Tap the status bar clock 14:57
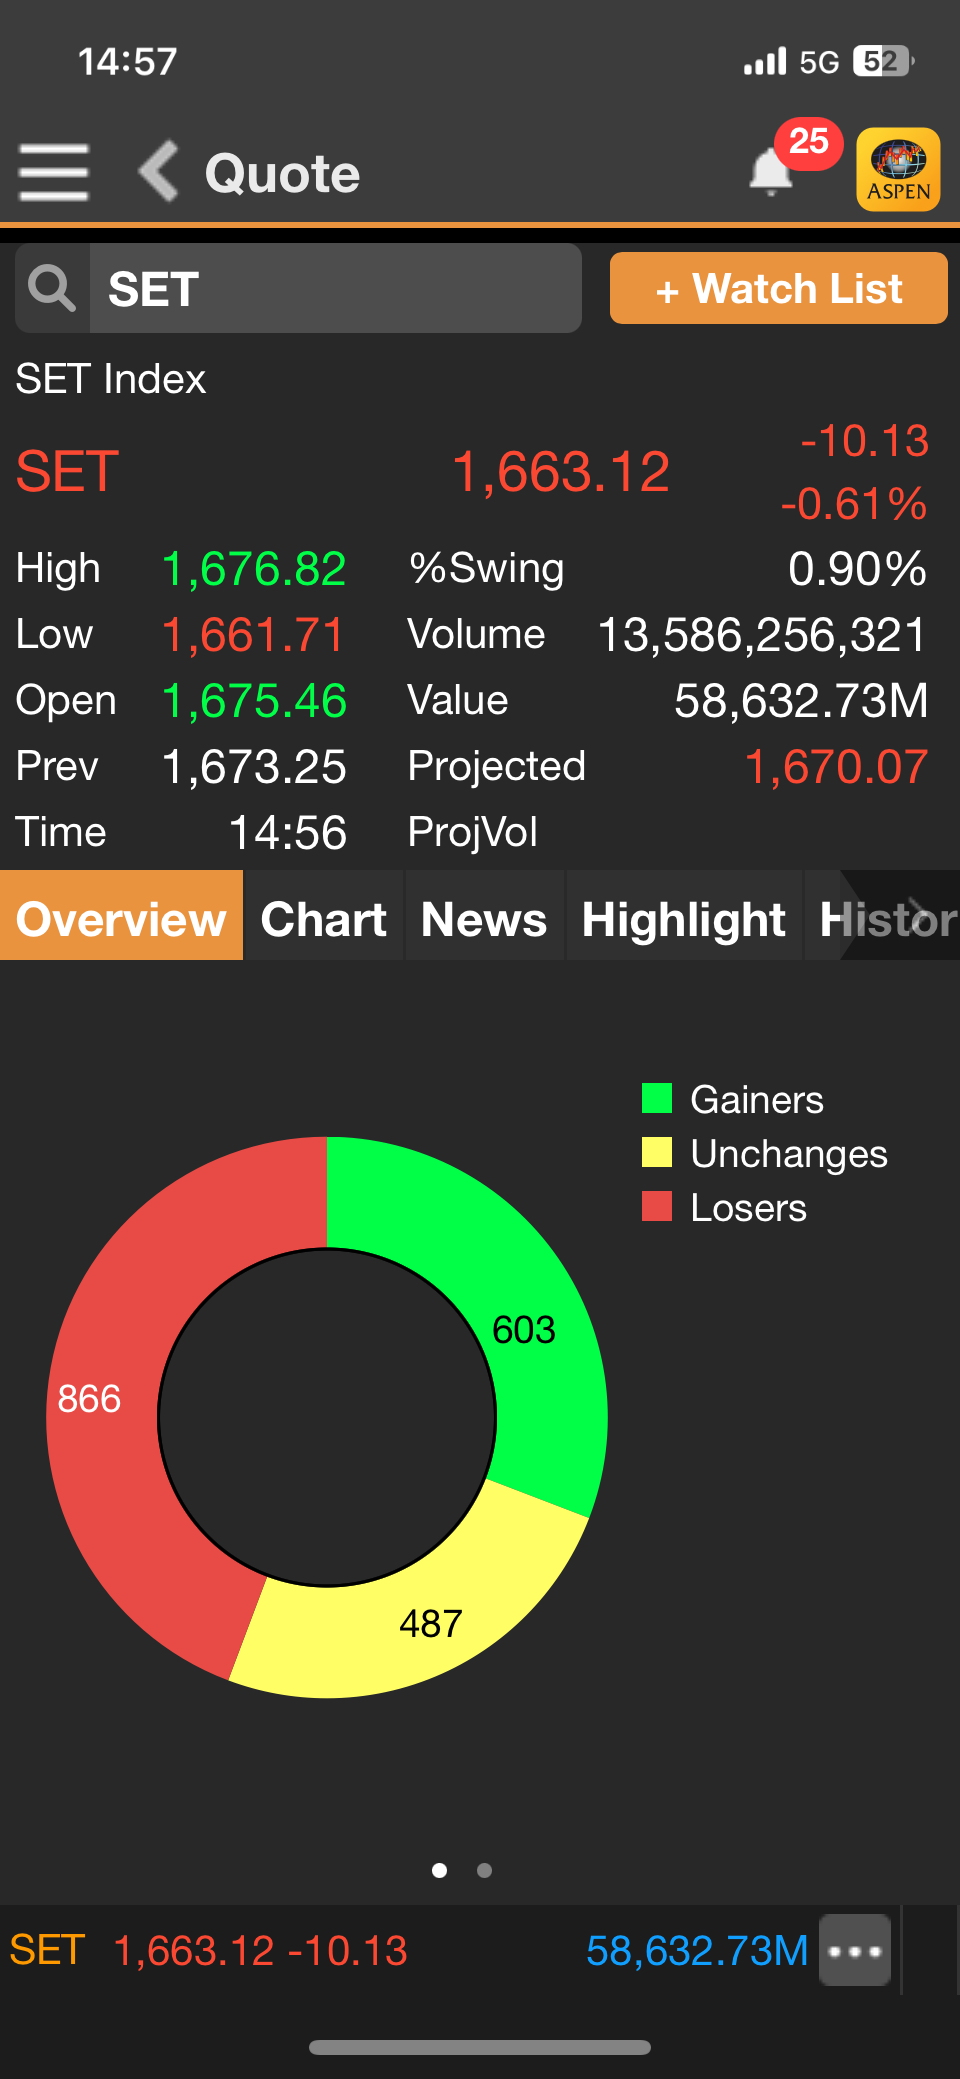This screenshot has width=960, height=2079. [127, 62]
